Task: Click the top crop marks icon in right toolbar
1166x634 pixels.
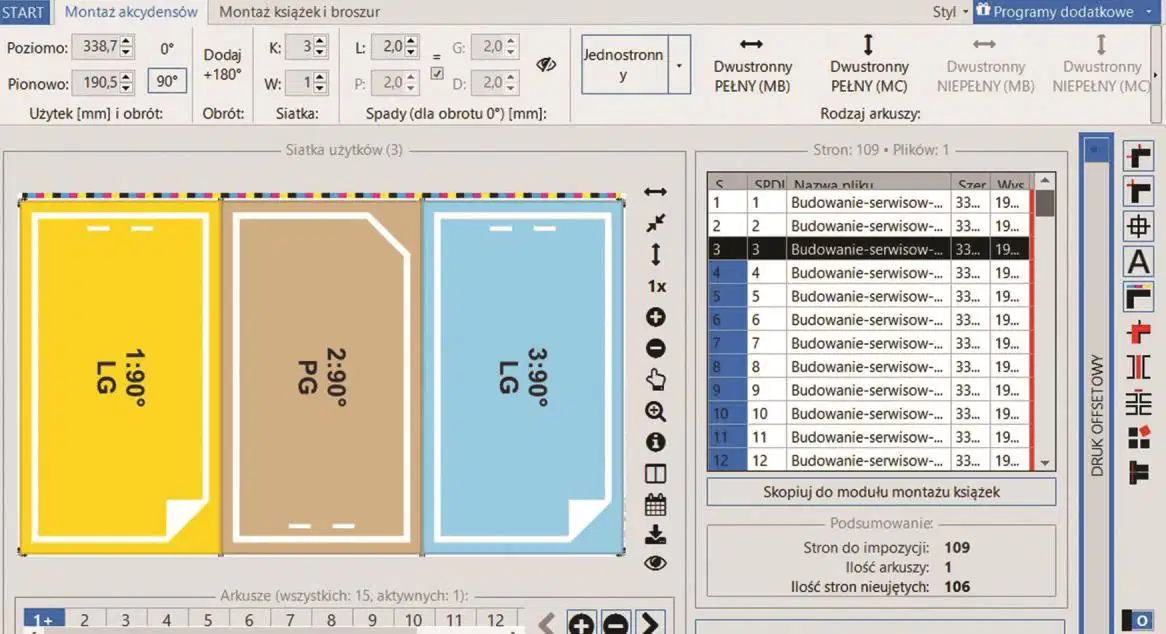Action: (x=1138, y=155)
